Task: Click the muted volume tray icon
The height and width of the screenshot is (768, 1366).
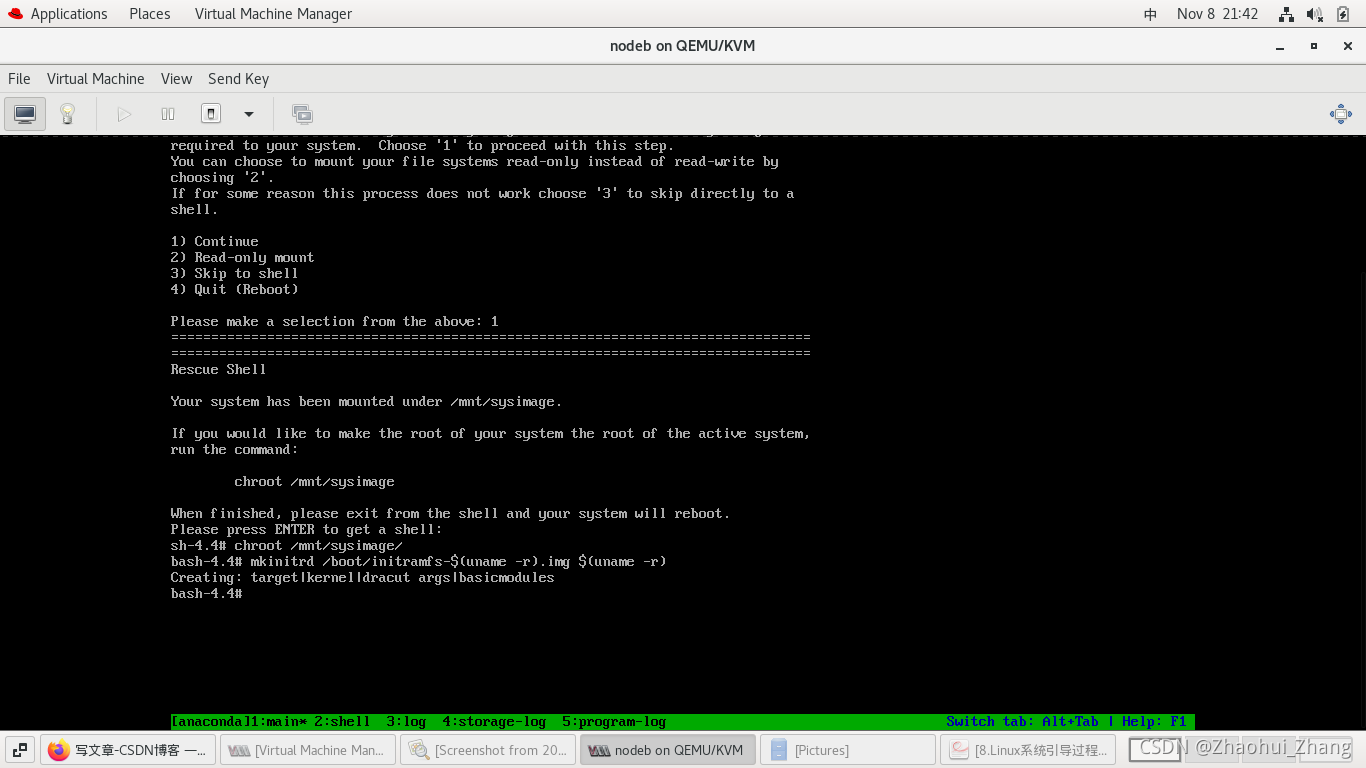Action: (x=1314, y=13)
